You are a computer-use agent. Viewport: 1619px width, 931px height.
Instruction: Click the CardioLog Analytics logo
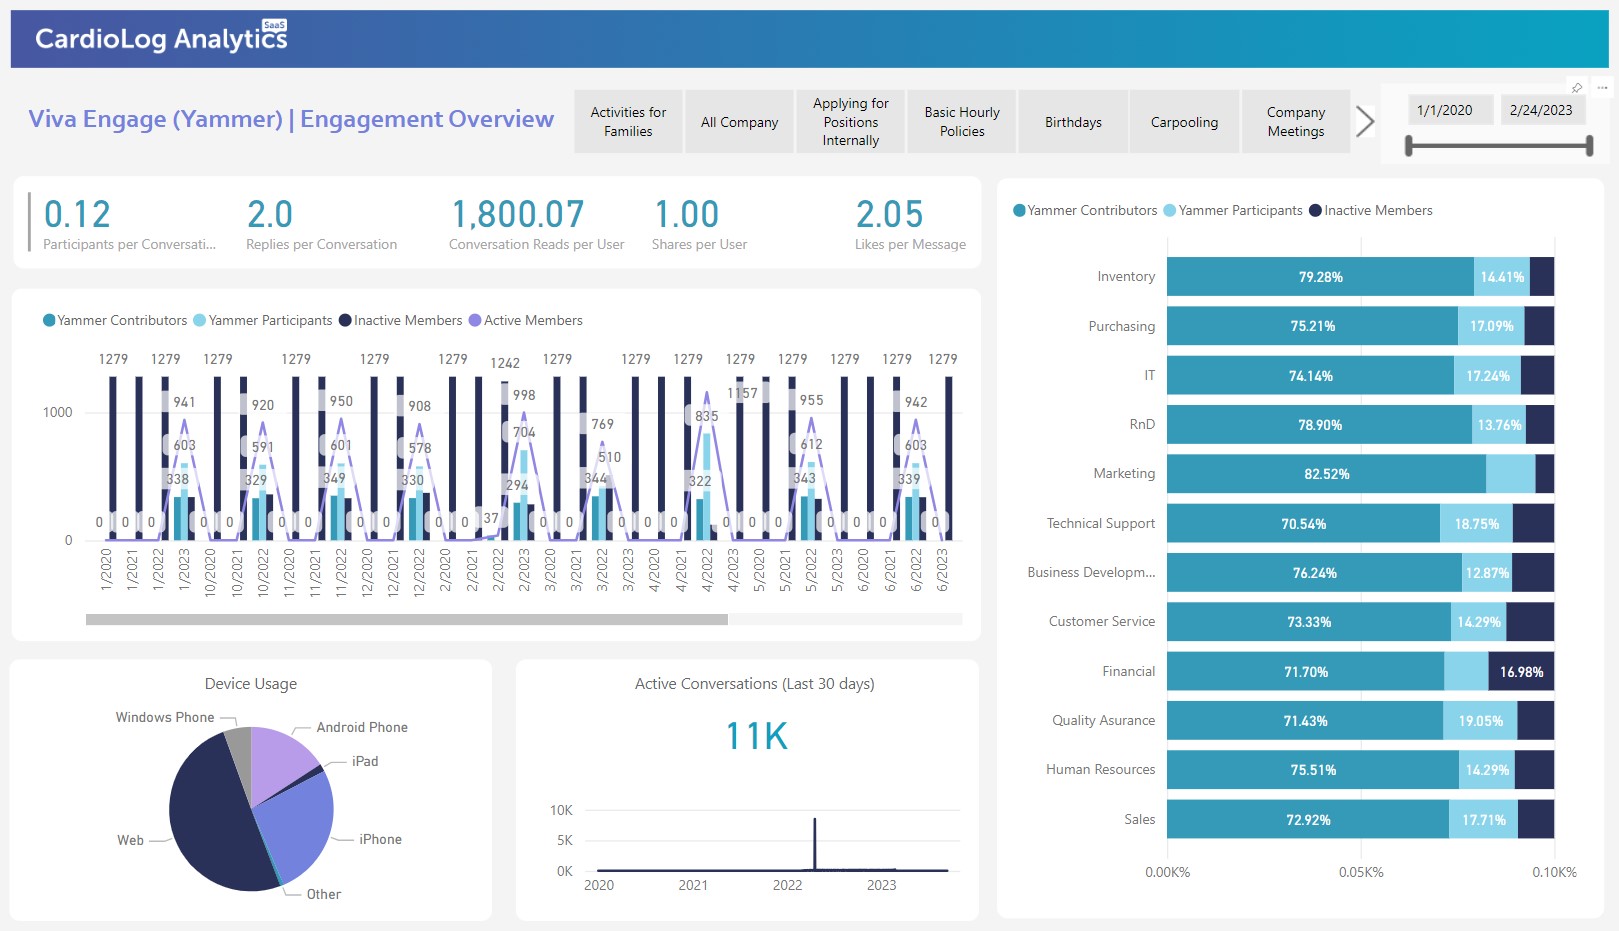click(x=161, y=38)
